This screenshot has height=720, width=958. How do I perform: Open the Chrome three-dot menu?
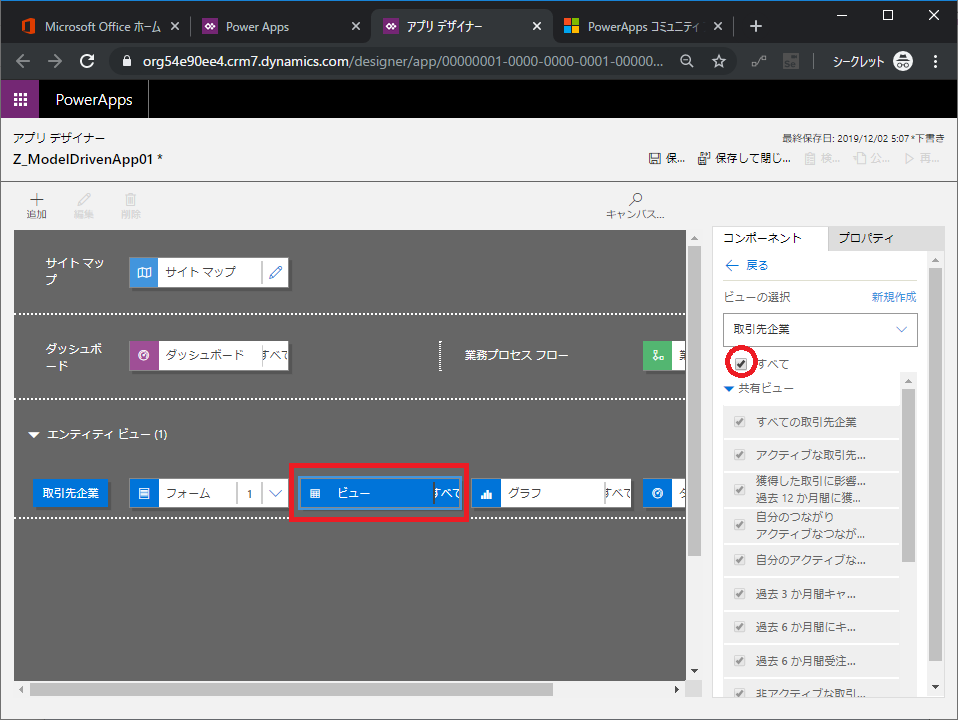(x=935, y=61)
